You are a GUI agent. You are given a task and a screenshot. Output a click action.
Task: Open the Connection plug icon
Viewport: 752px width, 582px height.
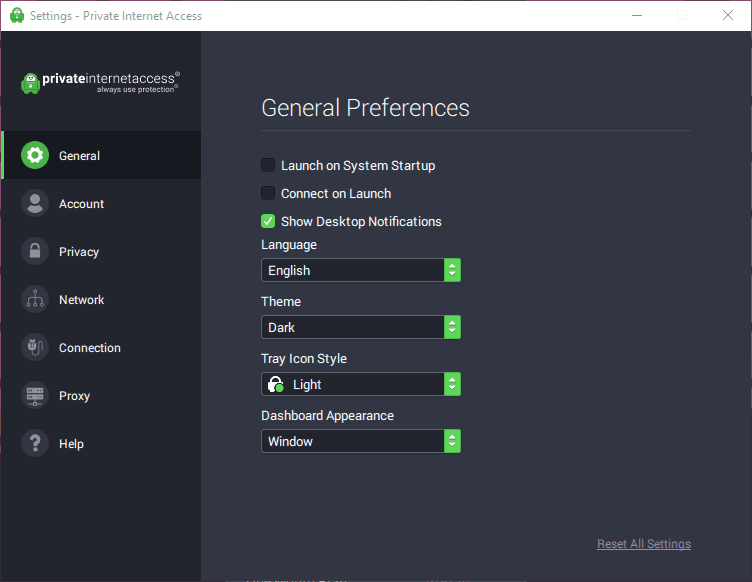coord(35,348)
